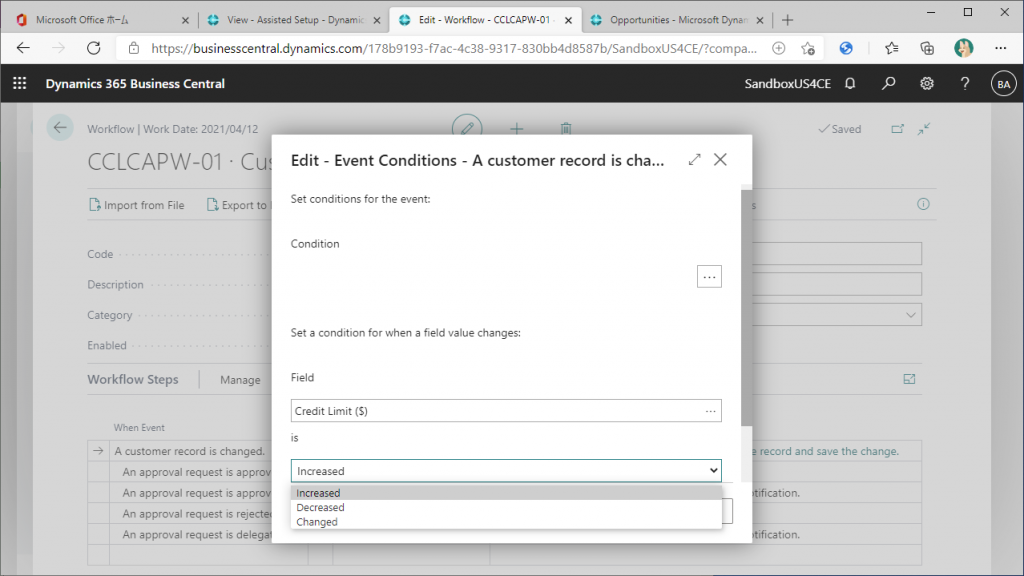Click 'An approval request is rejected' row

(x=197, y=514)
